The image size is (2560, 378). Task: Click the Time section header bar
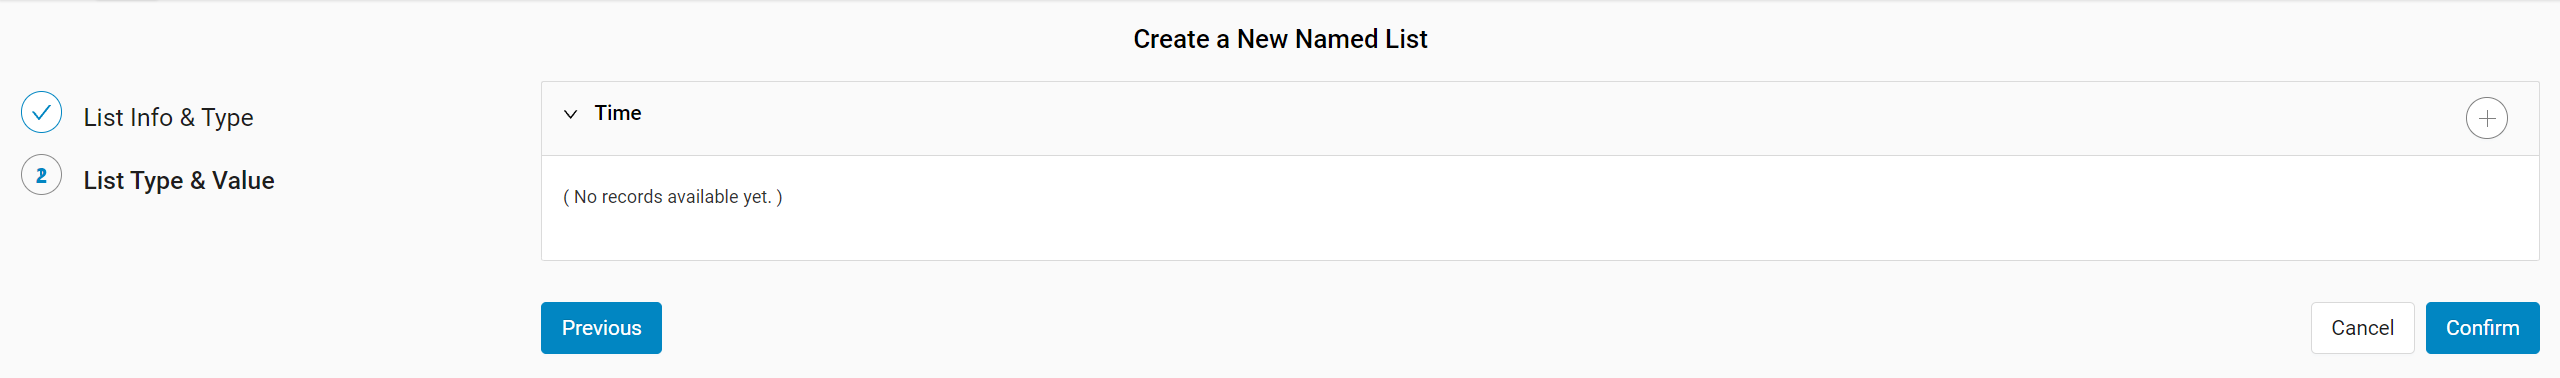(1540, 119)
